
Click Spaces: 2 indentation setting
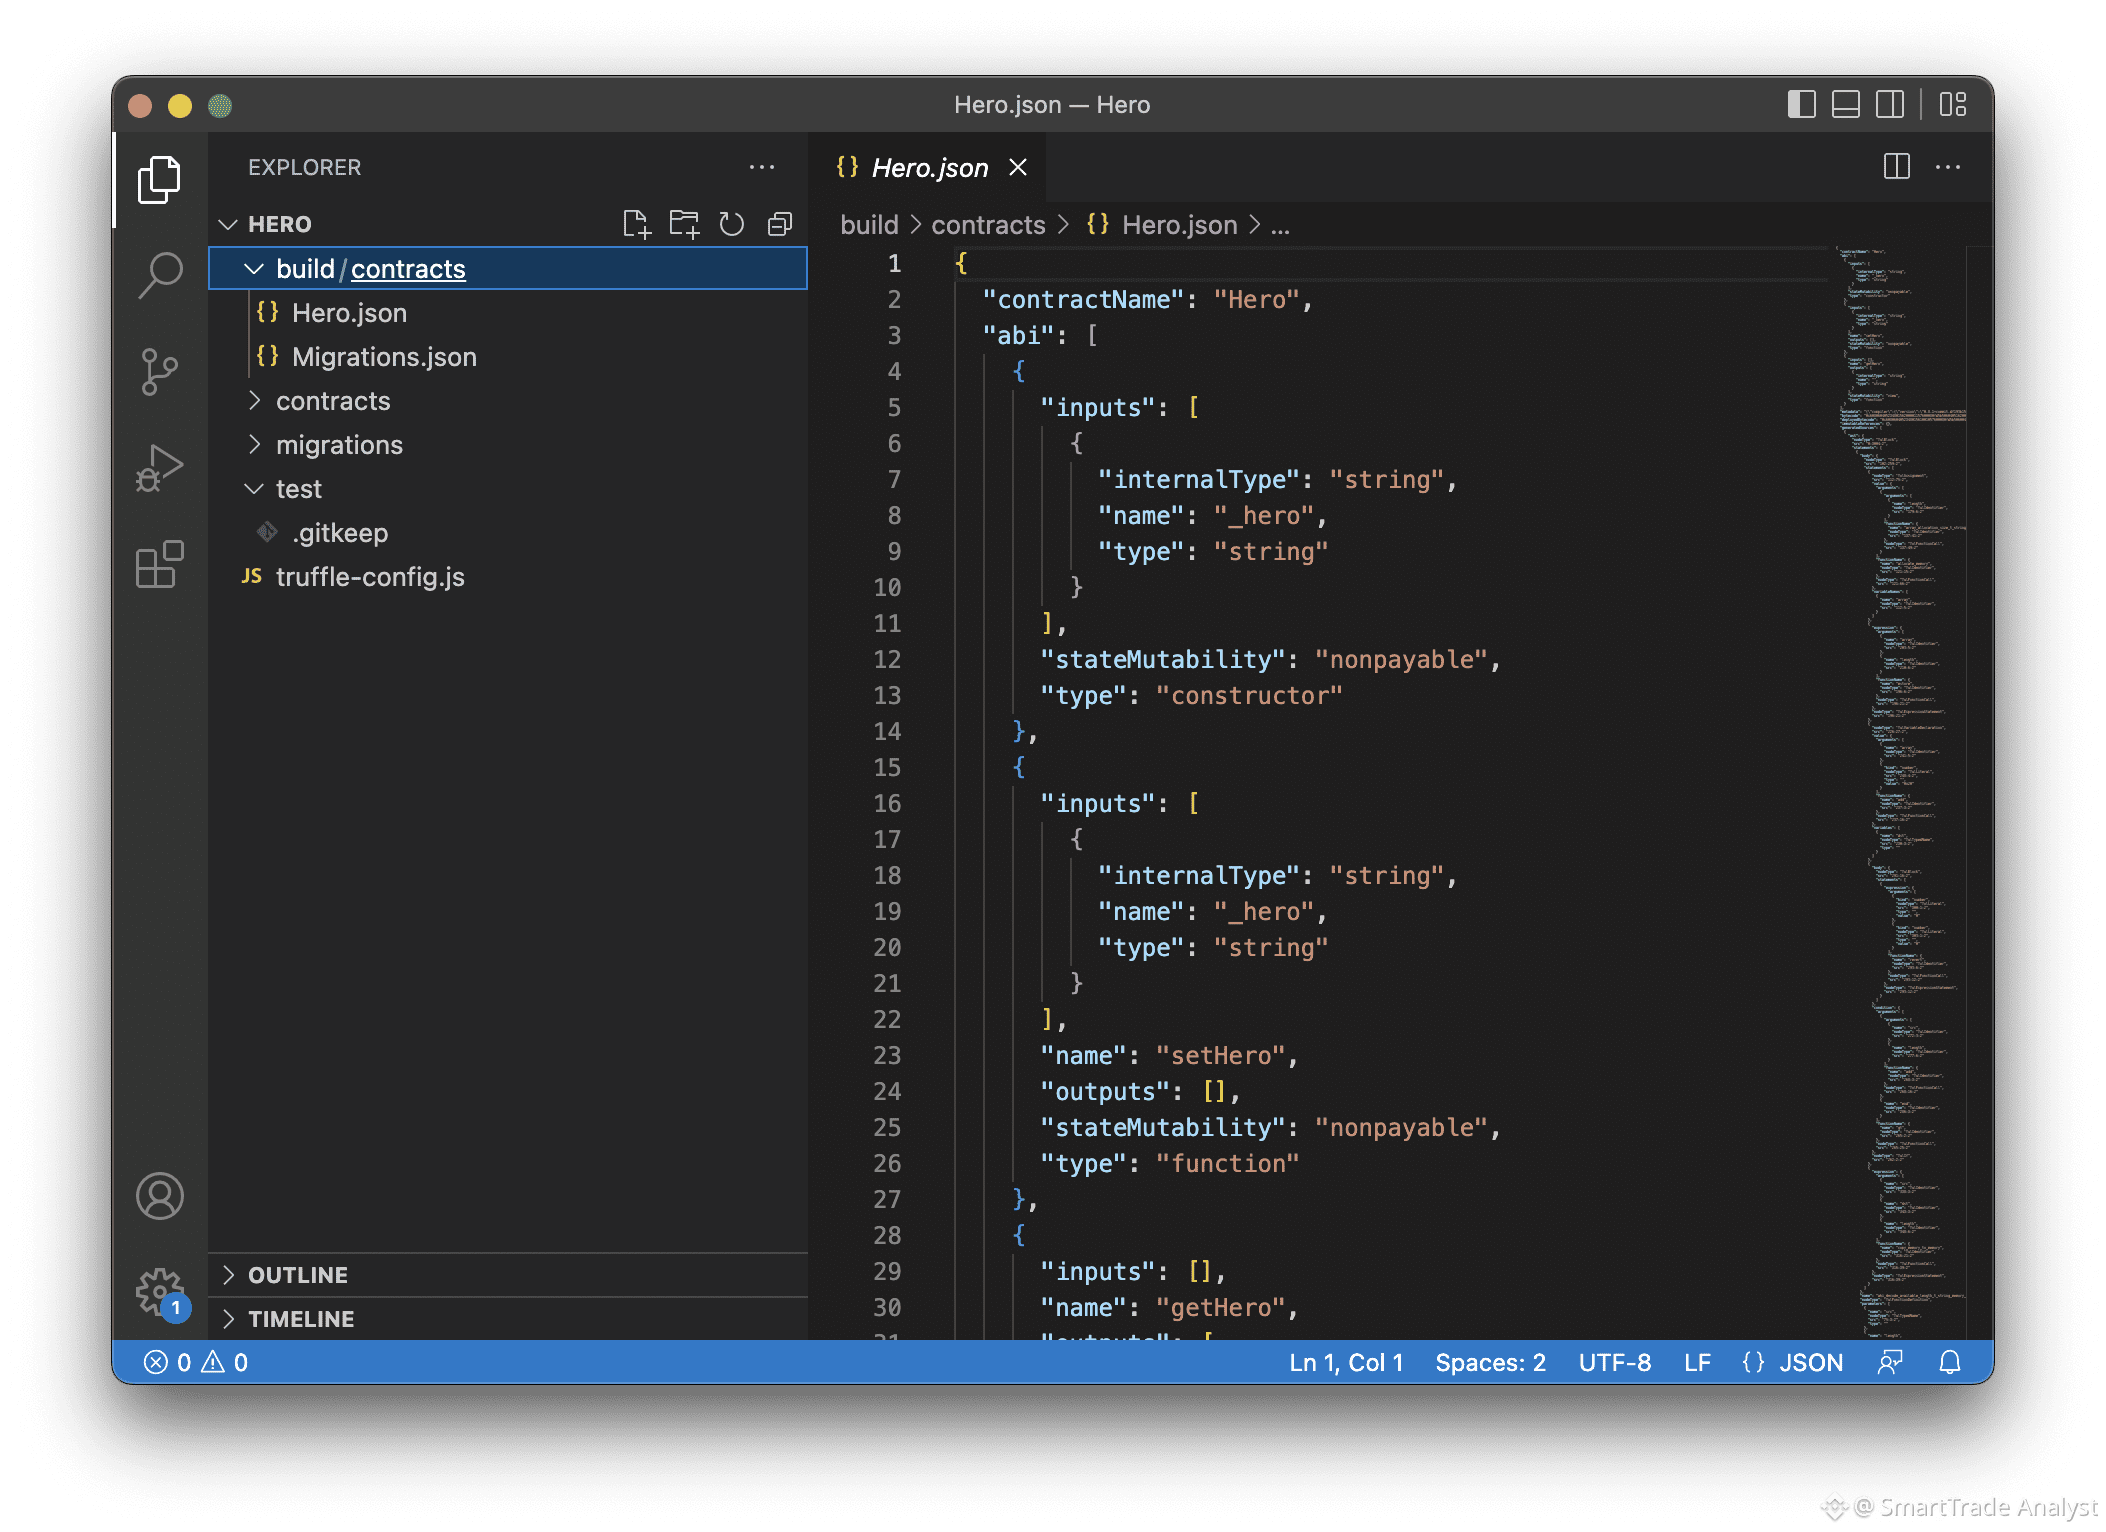(1490, 1363)
